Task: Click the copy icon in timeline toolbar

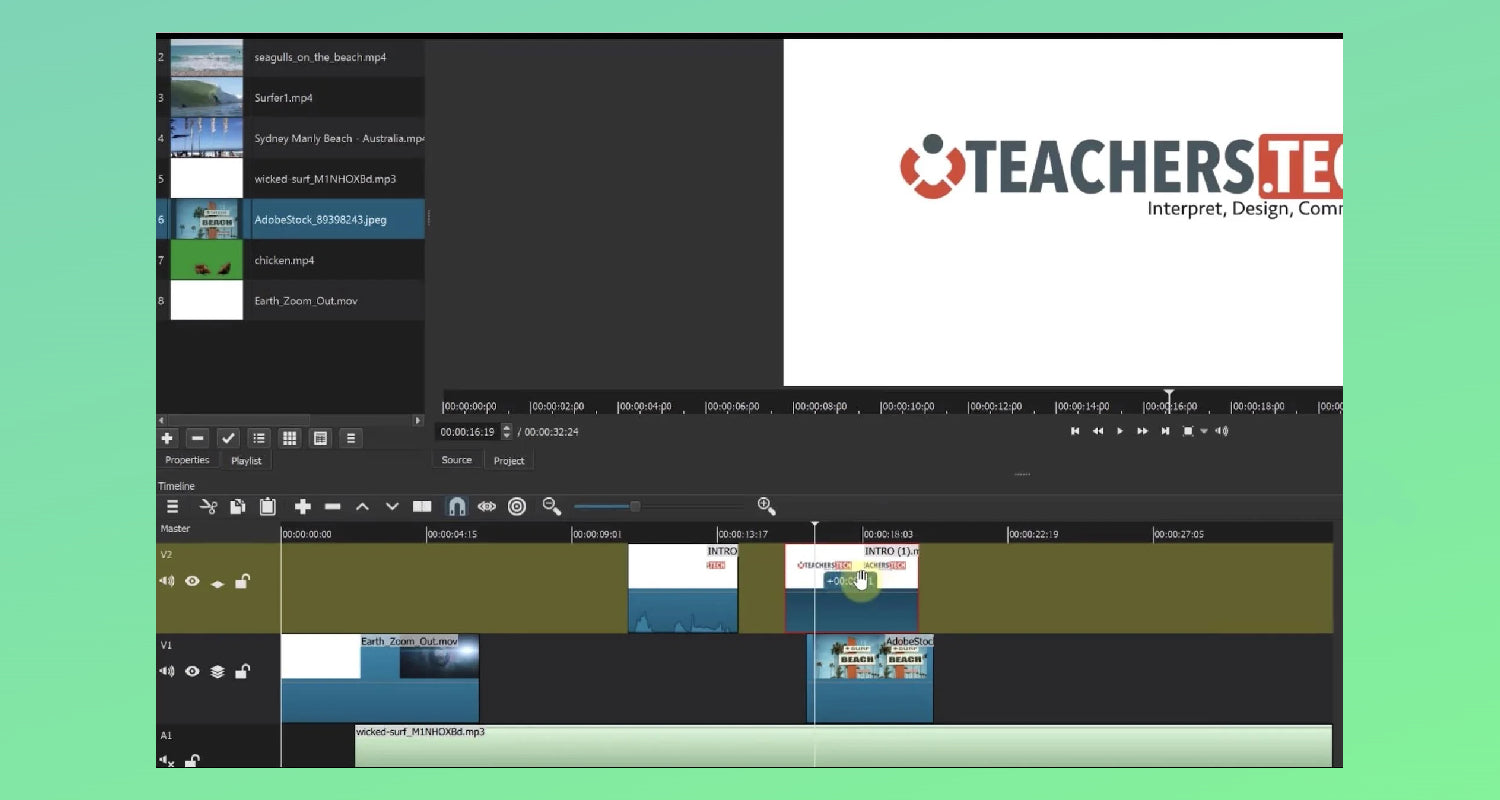Action: coord(238,507)
